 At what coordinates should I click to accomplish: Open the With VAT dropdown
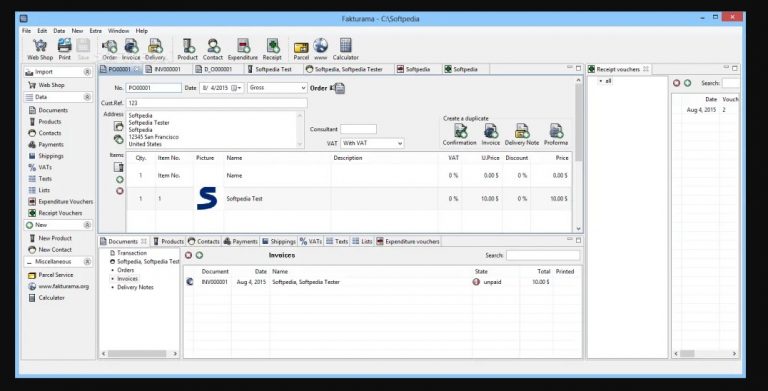372,143
